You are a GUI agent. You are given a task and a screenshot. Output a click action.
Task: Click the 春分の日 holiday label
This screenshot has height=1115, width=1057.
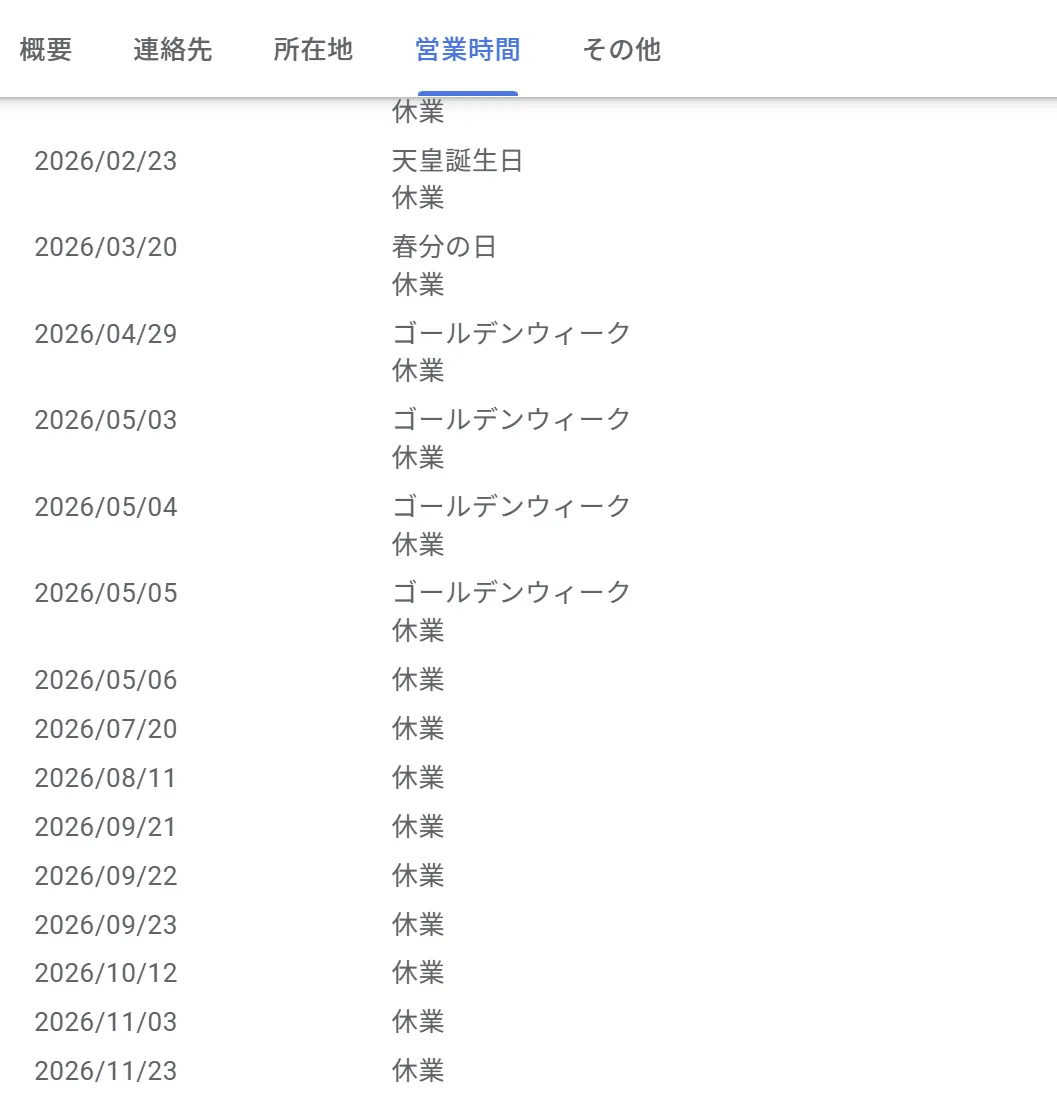point(444,247)
